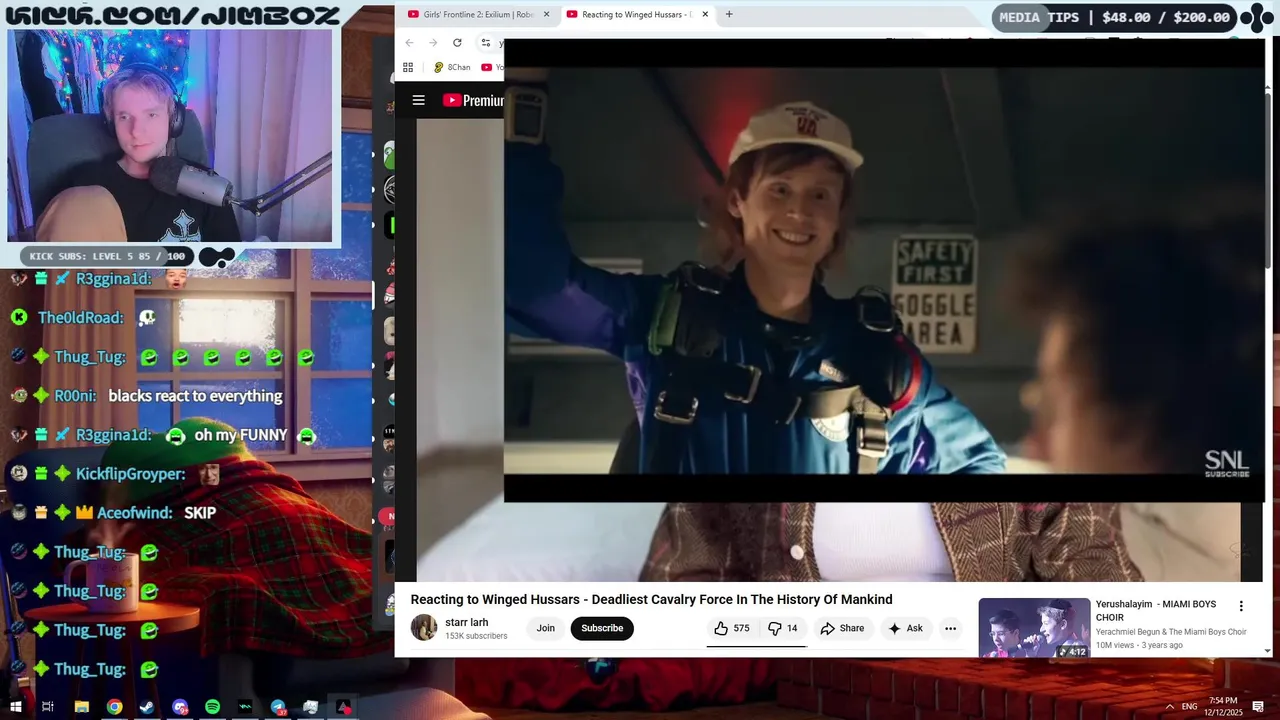
Task: Open Spotify from the taskbar
Action: point(212,707)
